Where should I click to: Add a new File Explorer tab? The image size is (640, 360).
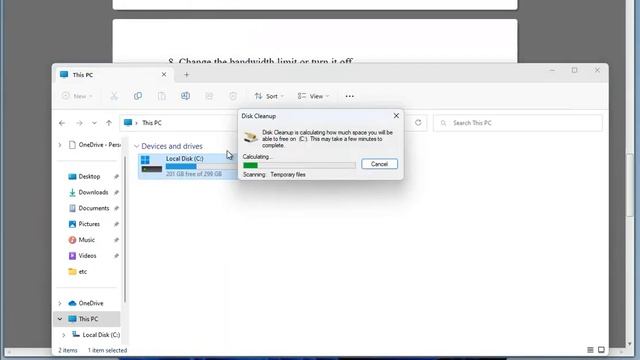[187, 75]
